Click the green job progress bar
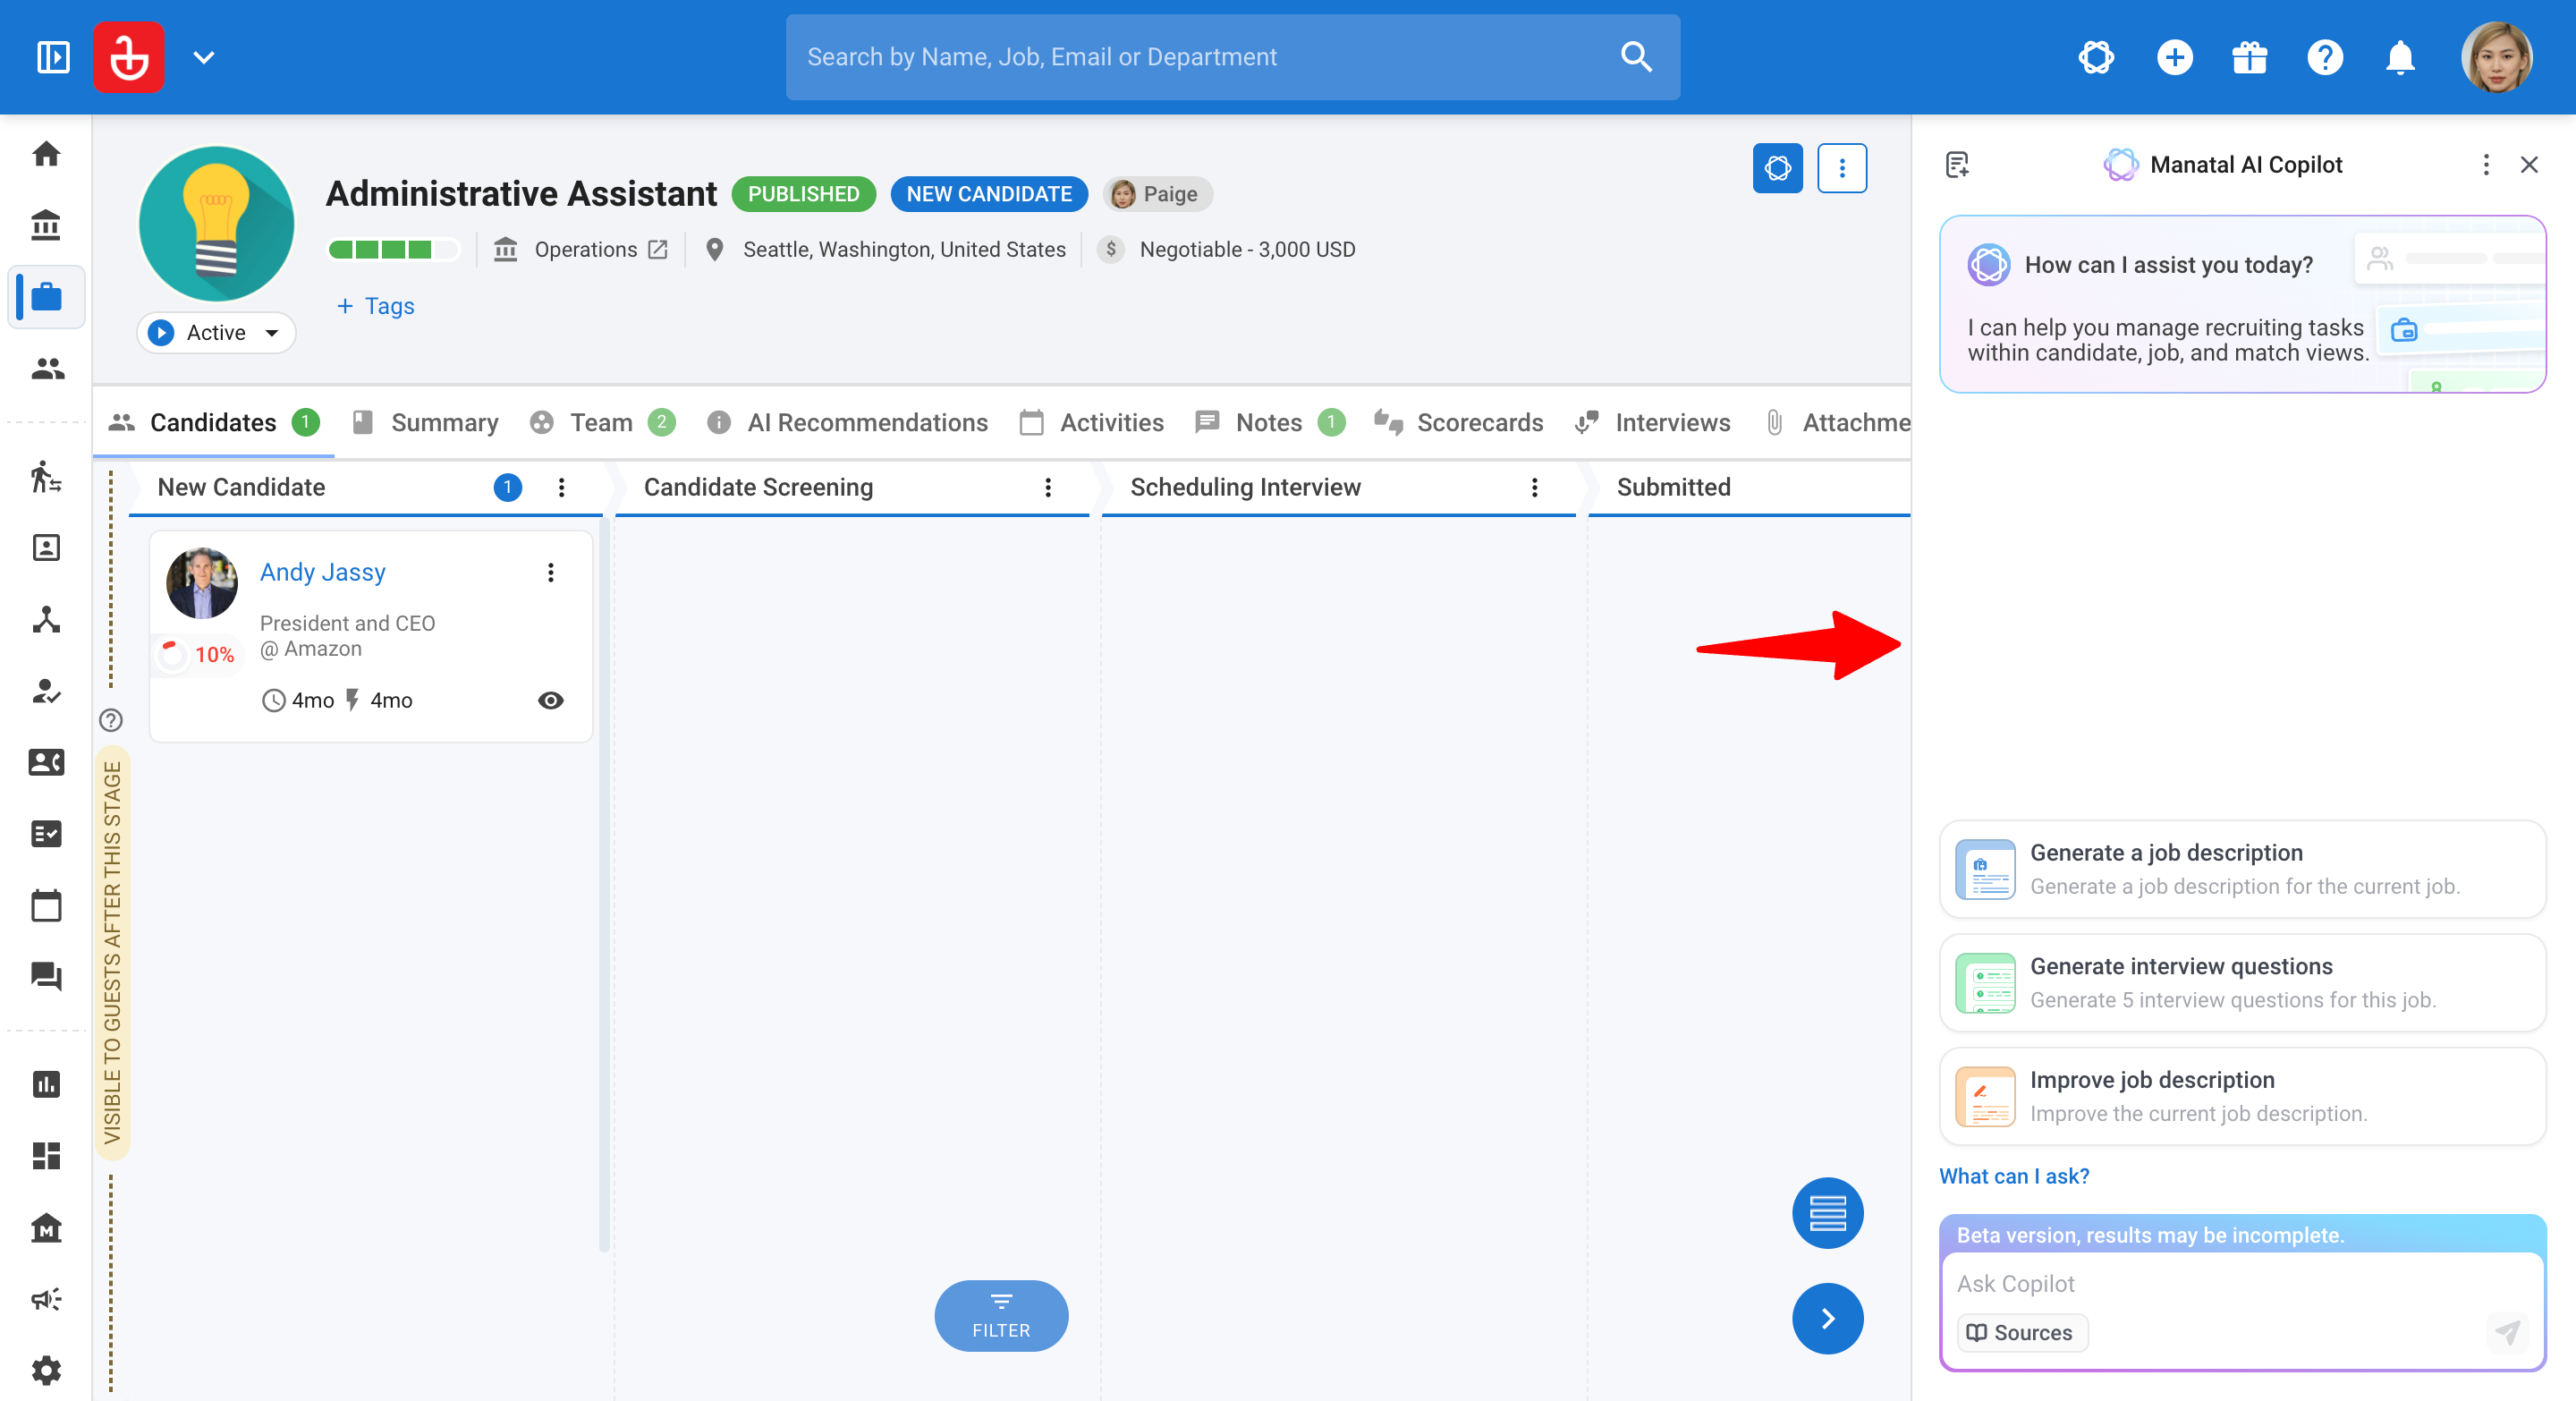Screen dimensions: 2576x1401 tap(394, 250)
